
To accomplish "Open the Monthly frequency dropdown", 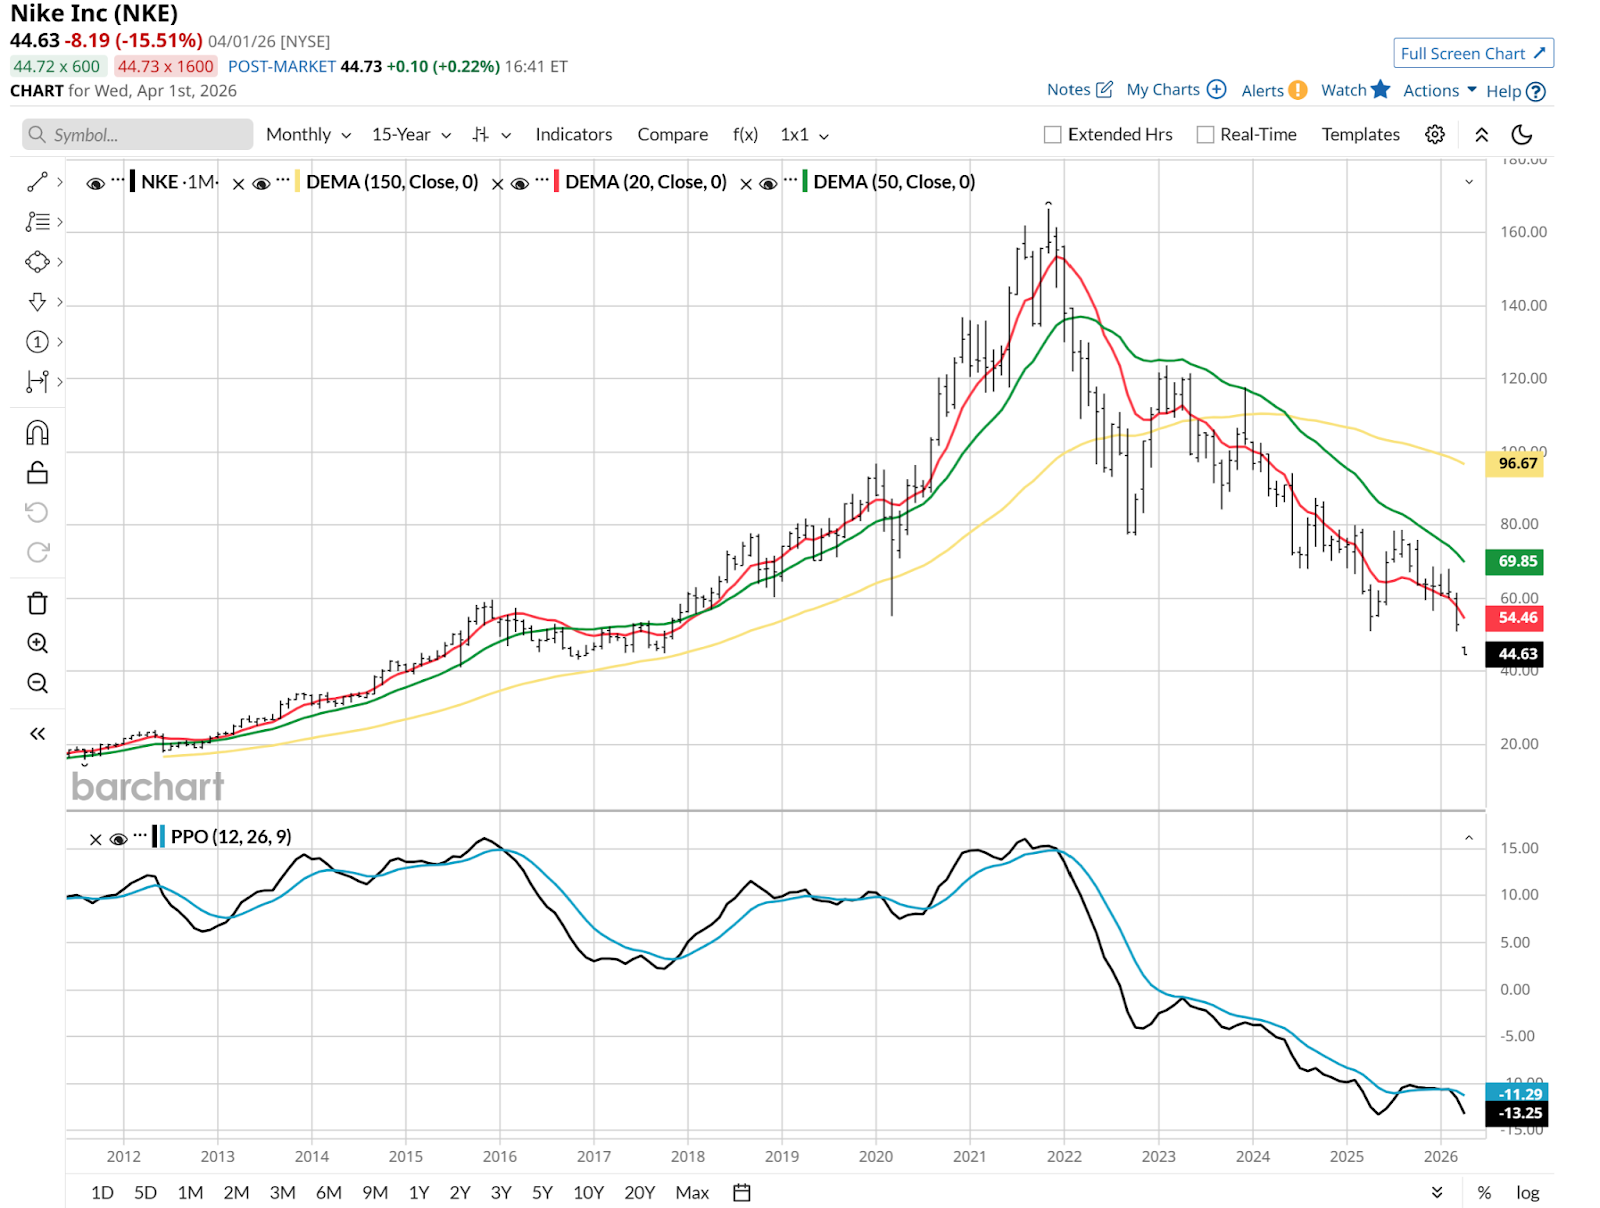I will [308, 134].
